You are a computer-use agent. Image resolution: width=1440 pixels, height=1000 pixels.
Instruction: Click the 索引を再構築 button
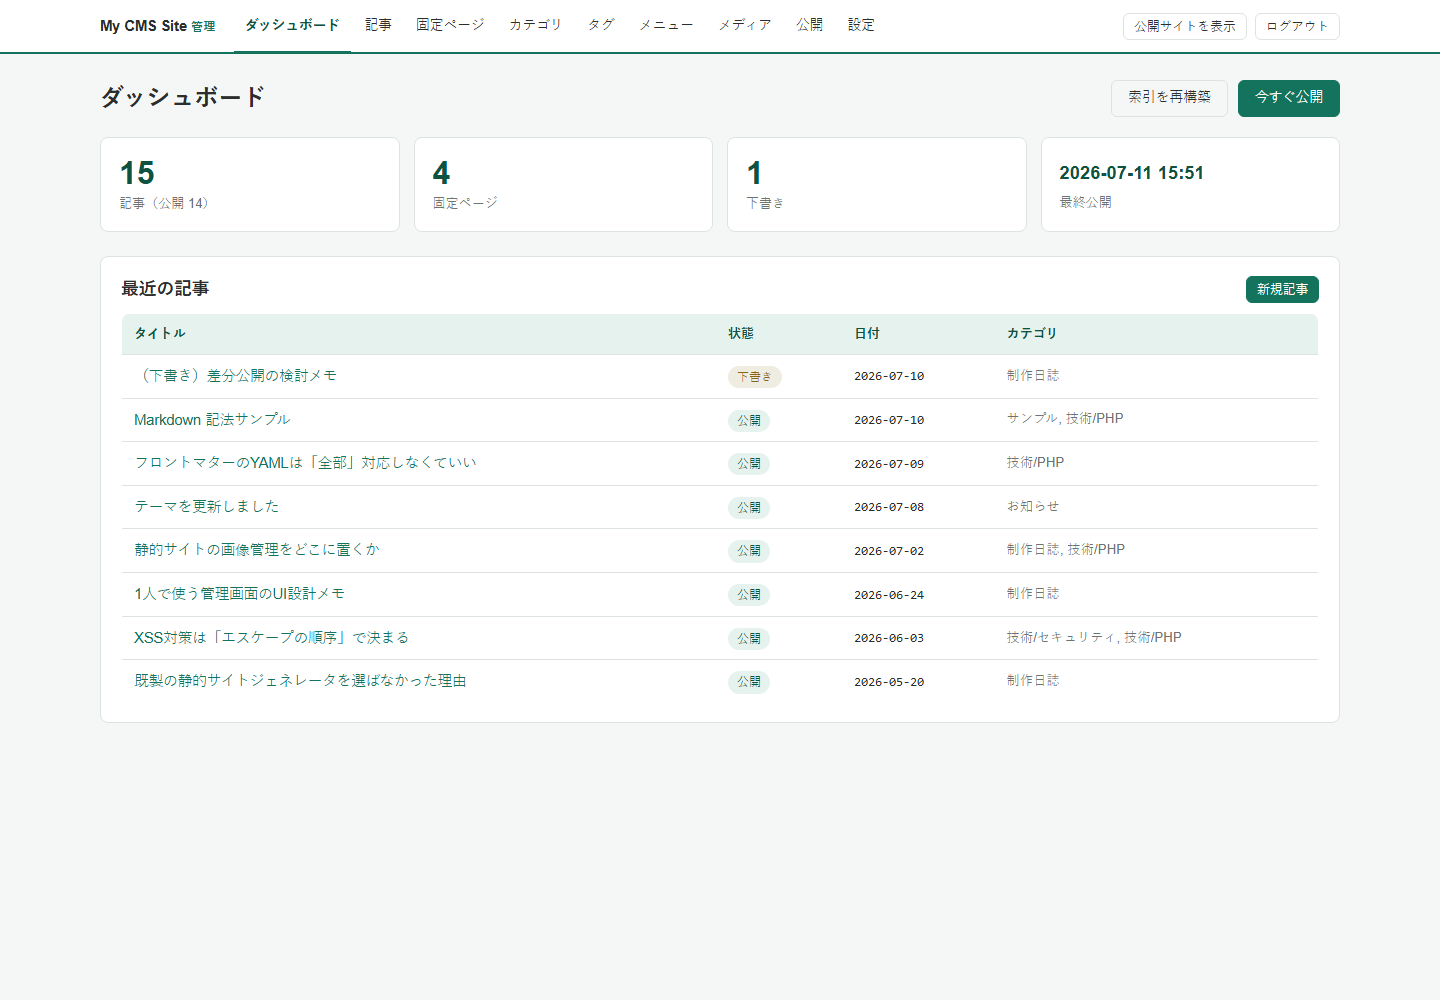coord(1169,98)
